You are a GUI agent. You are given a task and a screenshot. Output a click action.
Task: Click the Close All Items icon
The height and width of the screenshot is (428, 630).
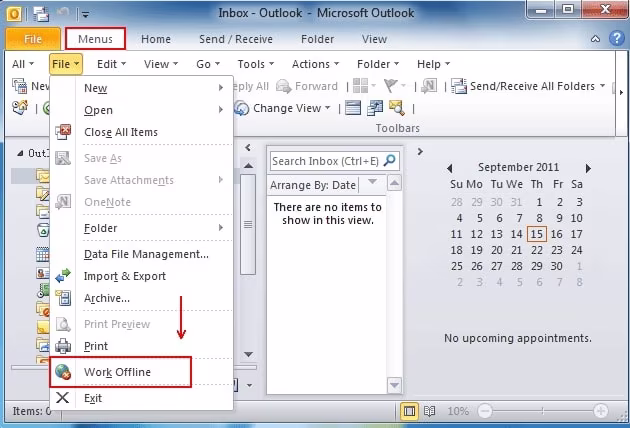tap(63, 132)
